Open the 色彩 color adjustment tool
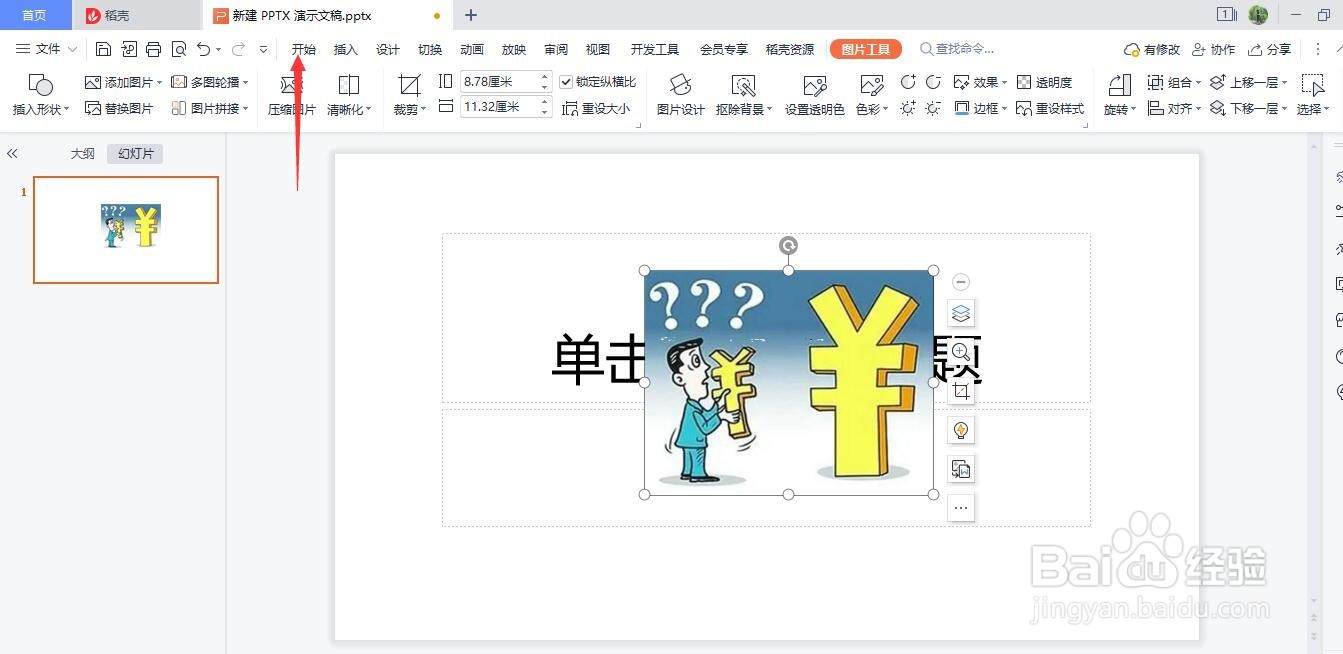This screenshot has width=1343, height=654. point(872,95)
